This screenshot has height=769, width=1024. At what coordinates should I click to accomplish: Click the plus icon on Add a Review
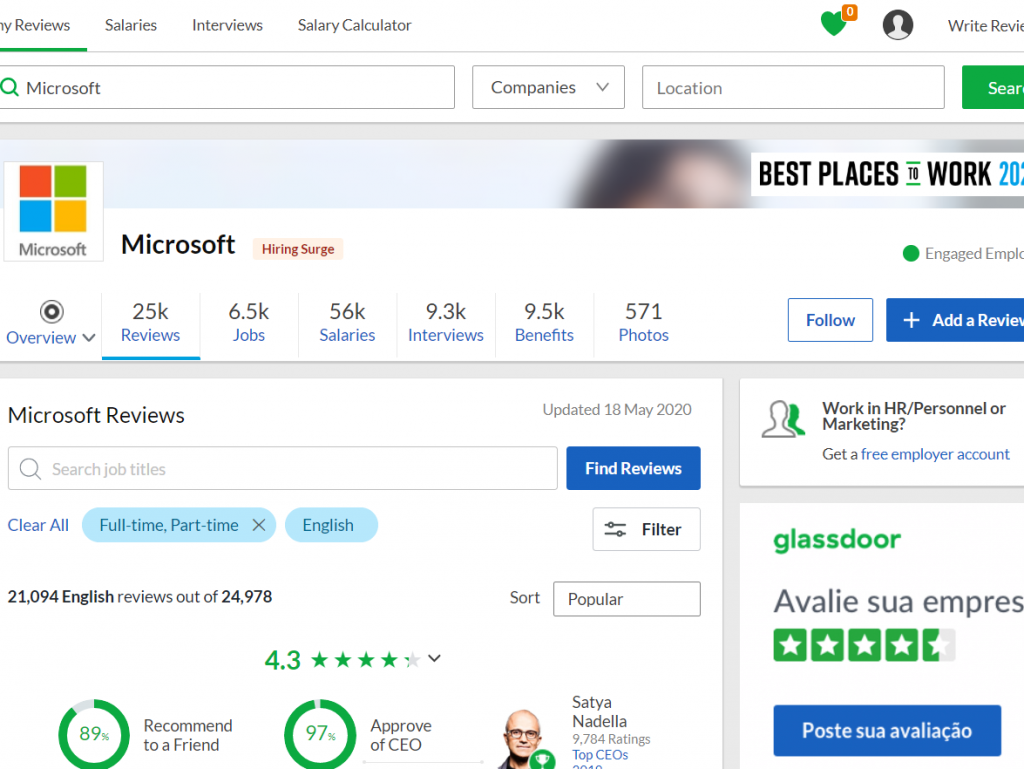point(911,320)
